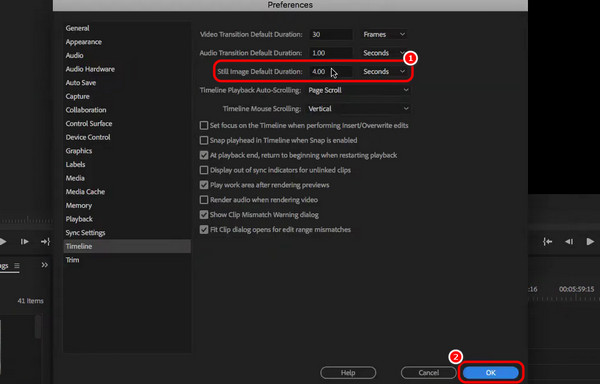Viewport: 600px width, 384px height.
Task: Select Appearance in preferences list
Action: (x=83, y=42)
